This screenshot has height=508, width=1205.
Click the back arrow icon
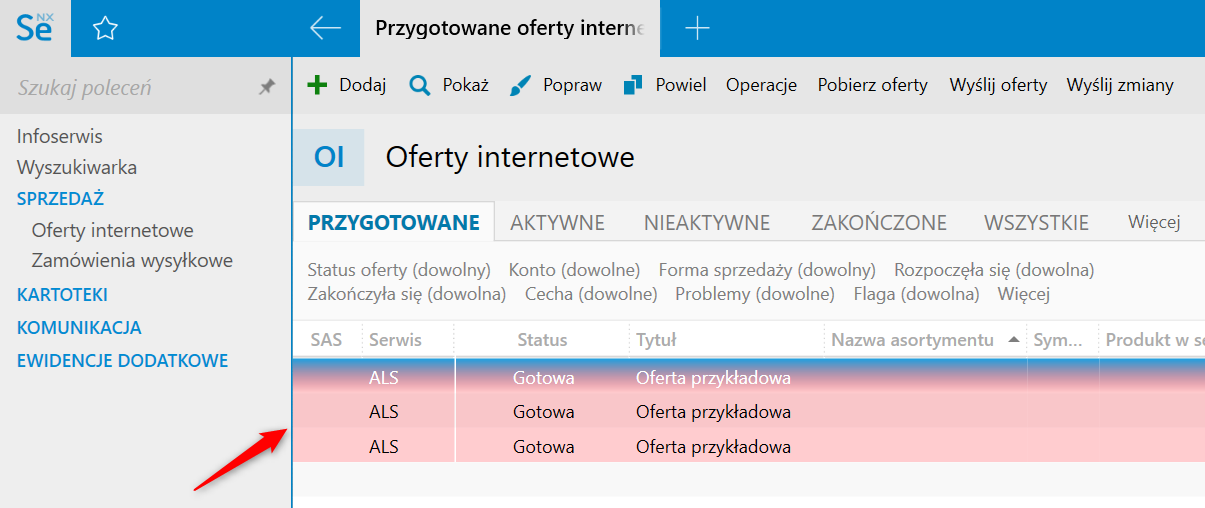pyautogui.click(x=326, y=28)
